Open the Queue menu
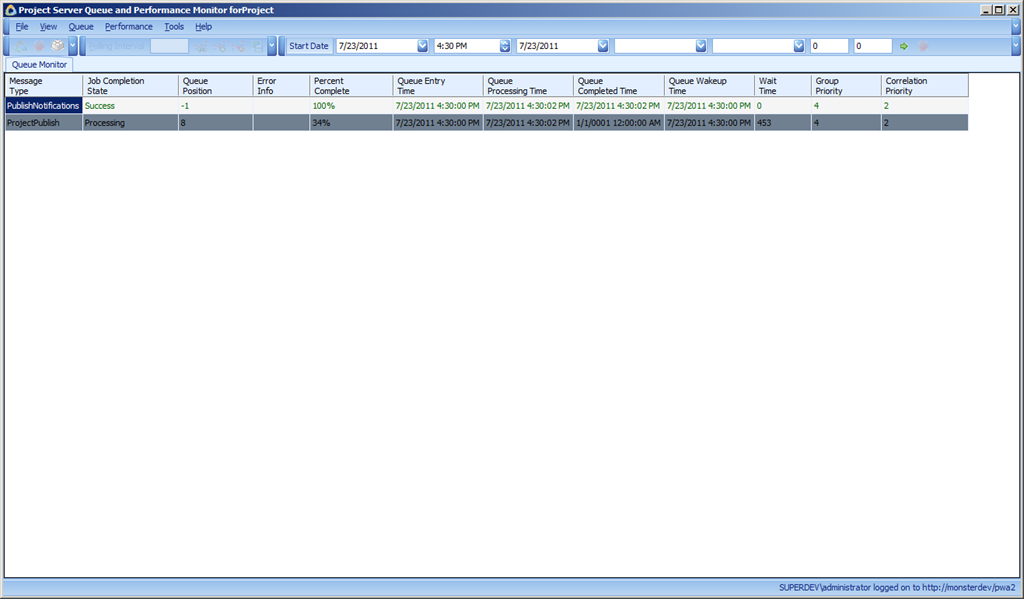 81,27
